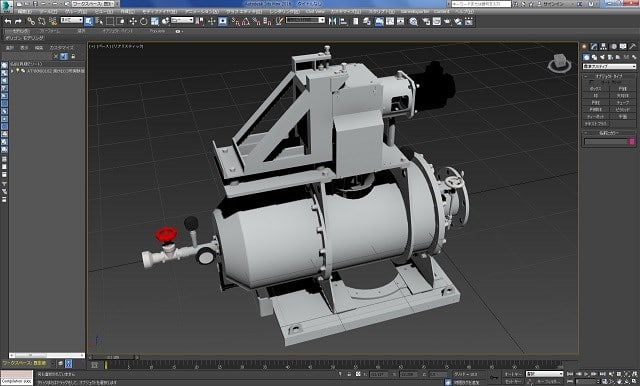
Task: Open the レンダリング menu
Action: (x=285, y=12)
